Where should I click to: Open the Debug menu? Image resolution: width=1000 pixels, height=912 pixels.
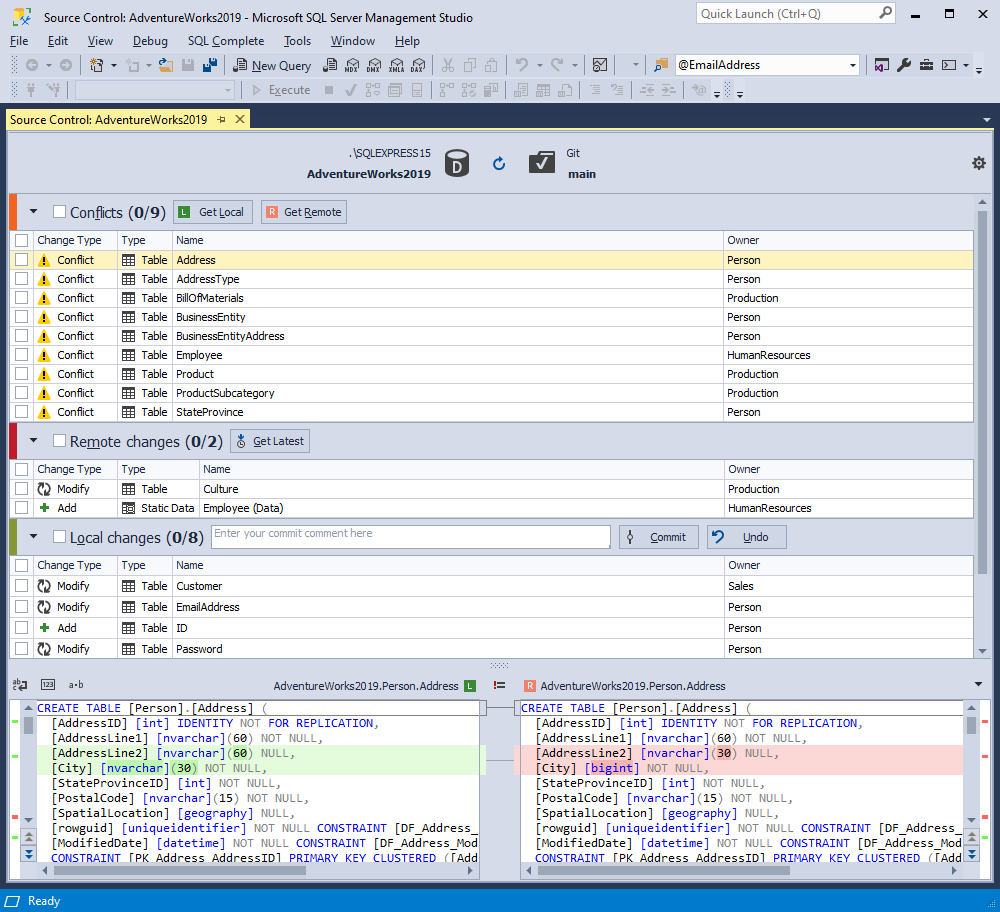coord(150,41)
